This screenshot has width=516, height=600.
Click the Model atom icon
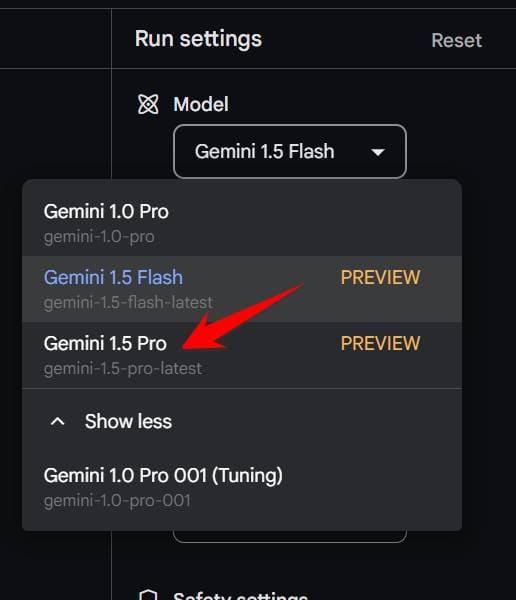[148, 104]
